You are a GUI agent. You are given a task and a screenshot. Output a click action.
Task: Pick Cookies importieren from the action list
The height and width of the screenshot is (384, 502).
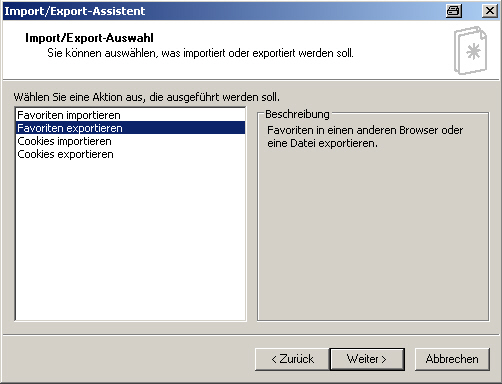tap(131, 141)
